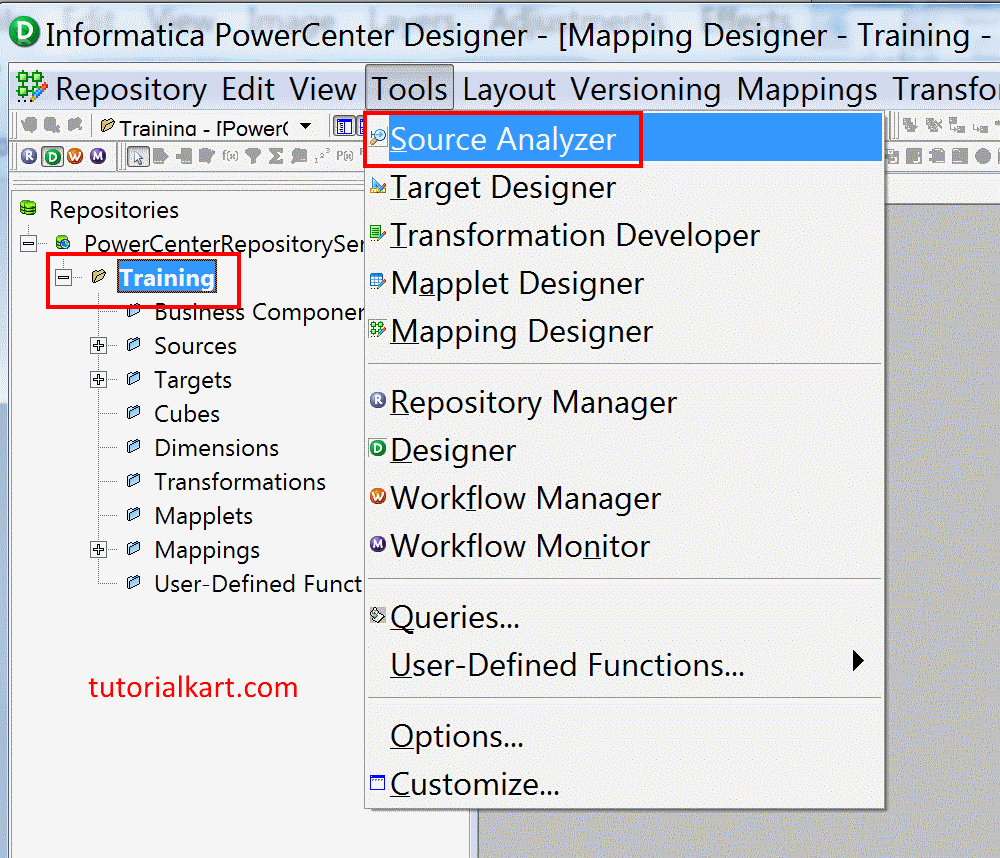This screenshot has width=1000, height=858.
Task: Launch Workflow Manager from the orange W toolbar icon
Action: click(75, 156)
